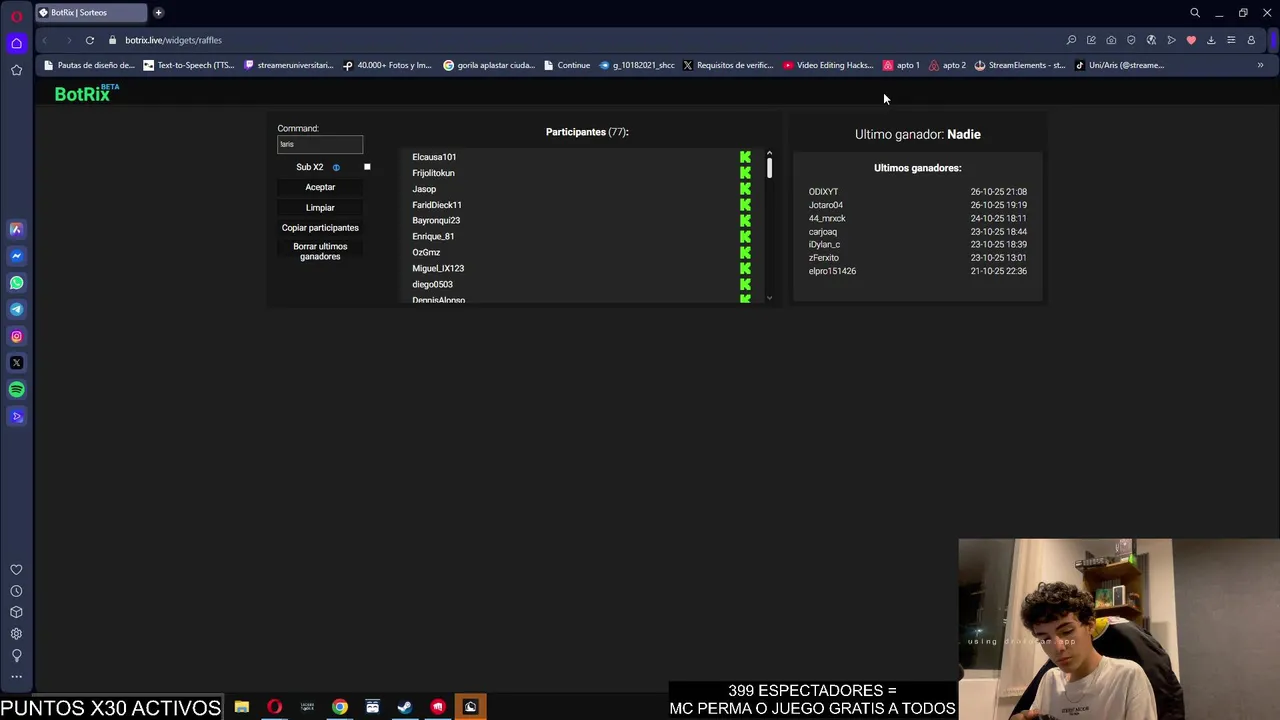
Task: Open the sidebar history clock icon
Action: tap(16, 591)
